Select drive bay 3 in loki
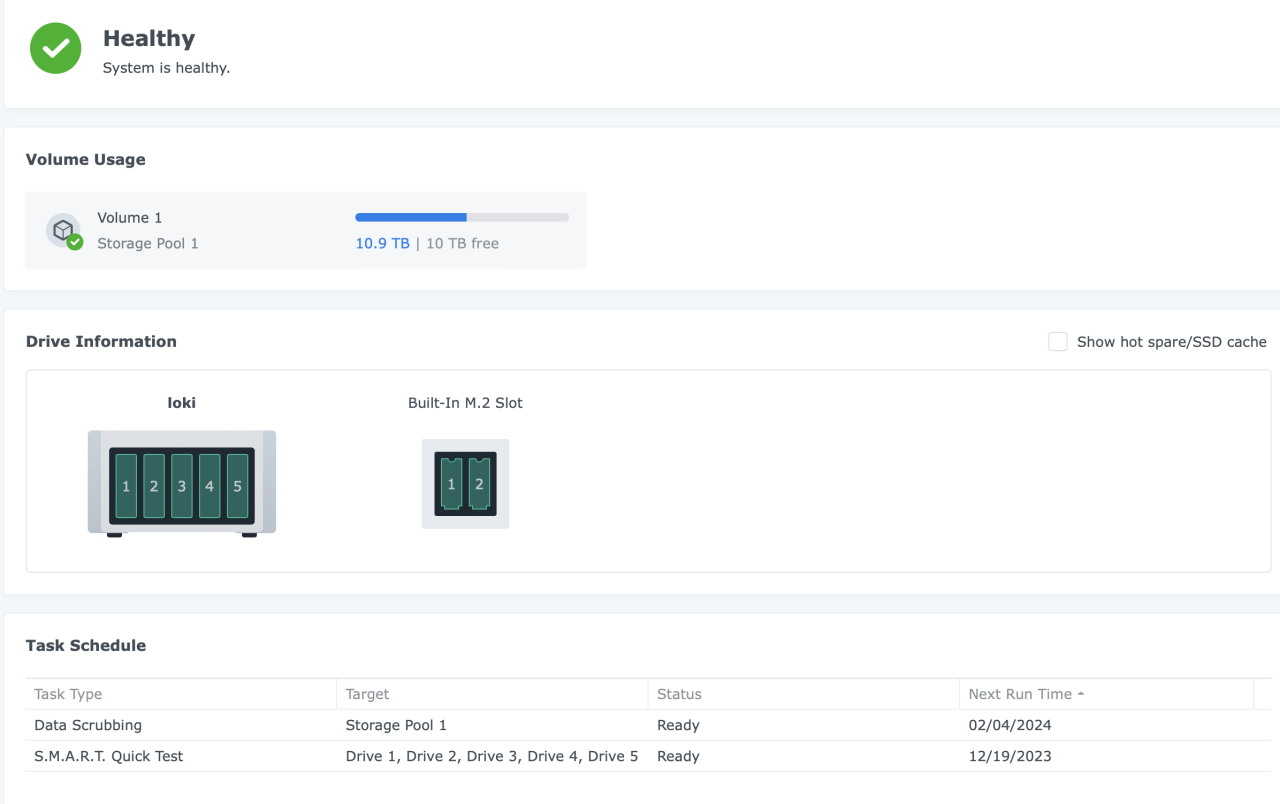 pos(182,486)
